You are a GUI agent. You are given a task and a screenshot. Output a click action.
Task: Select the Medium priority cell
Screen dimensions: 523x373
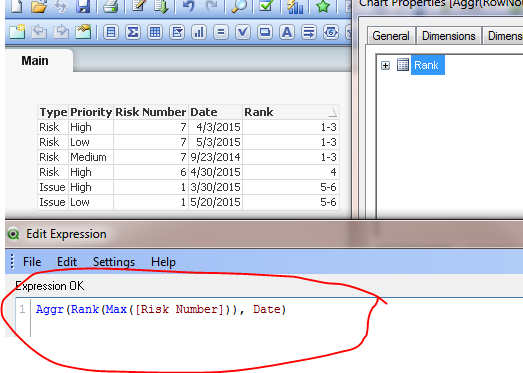tap(91, 157)
